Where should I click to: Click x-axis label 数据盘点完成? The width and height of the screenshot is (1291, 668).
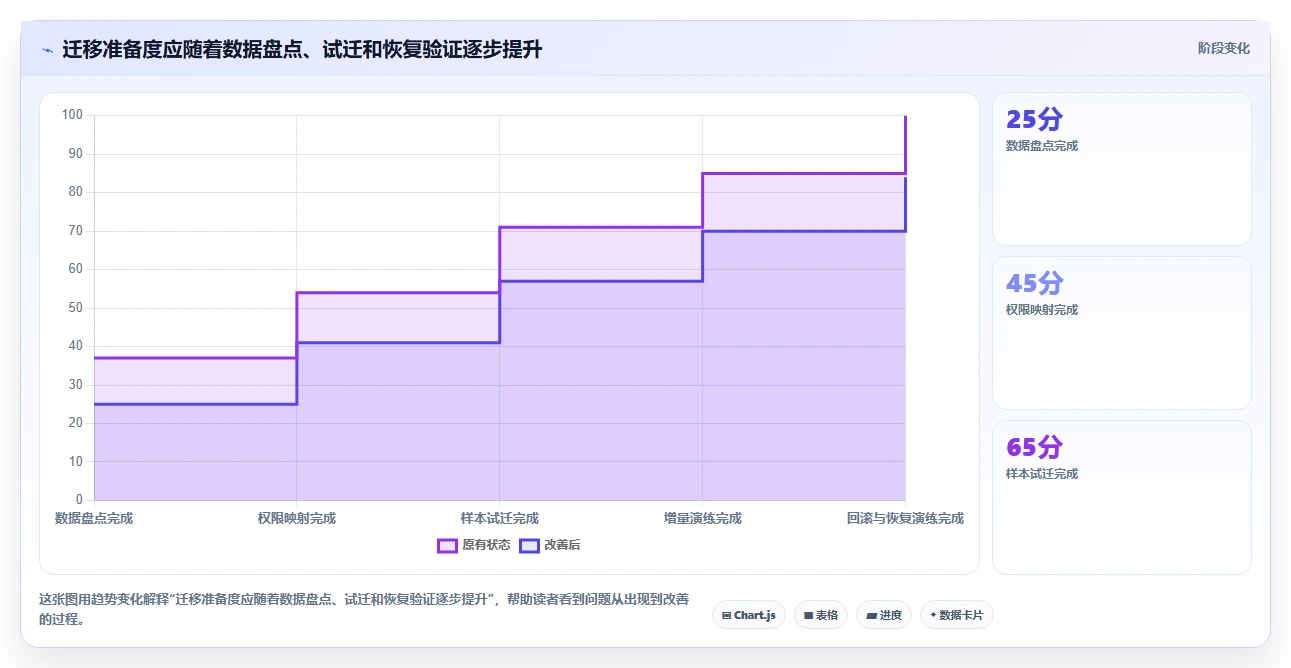coord(94,518)
